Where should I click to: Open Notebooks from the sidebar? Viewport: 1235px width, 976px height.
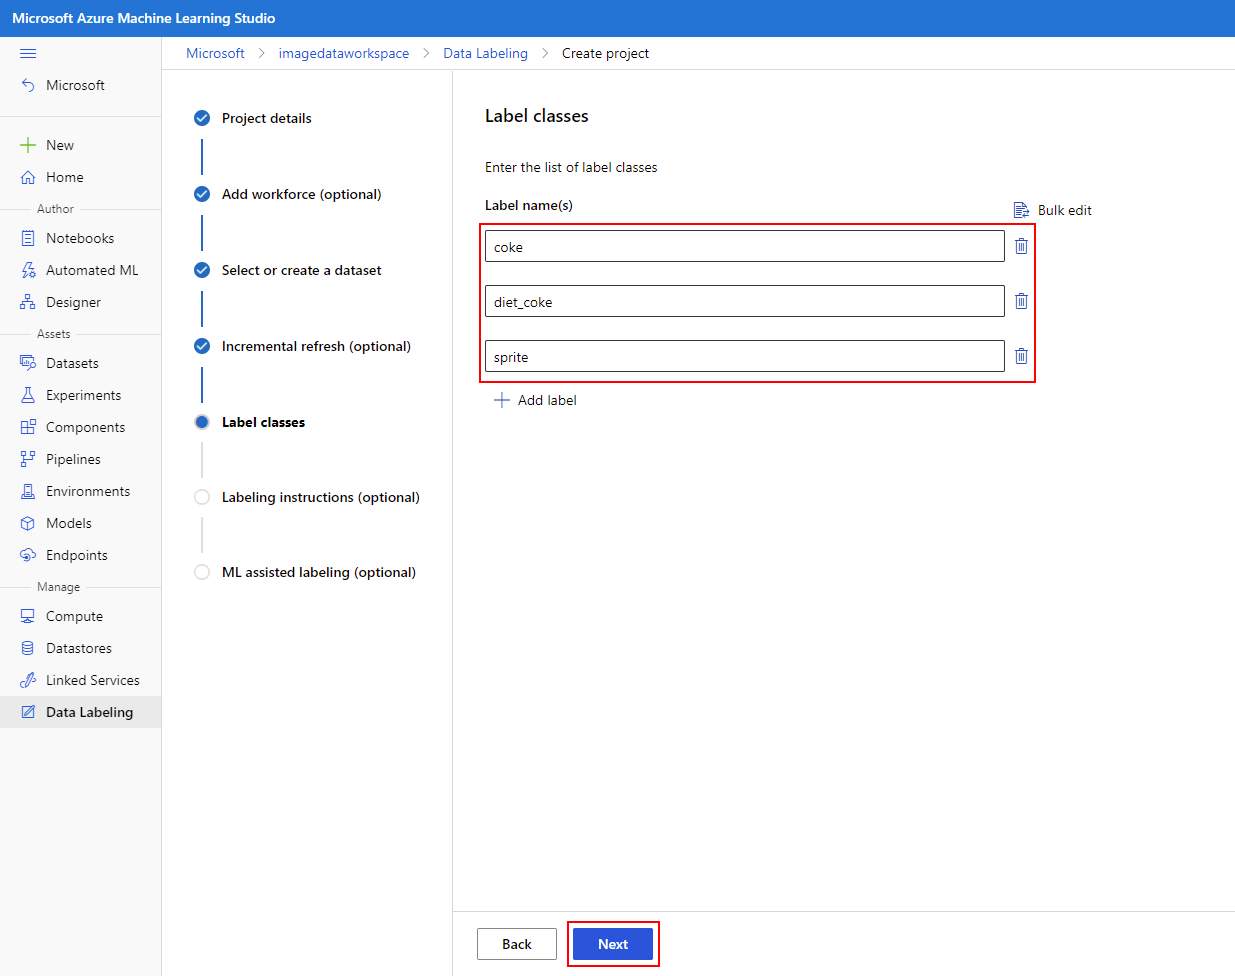[x=80, y=238]
